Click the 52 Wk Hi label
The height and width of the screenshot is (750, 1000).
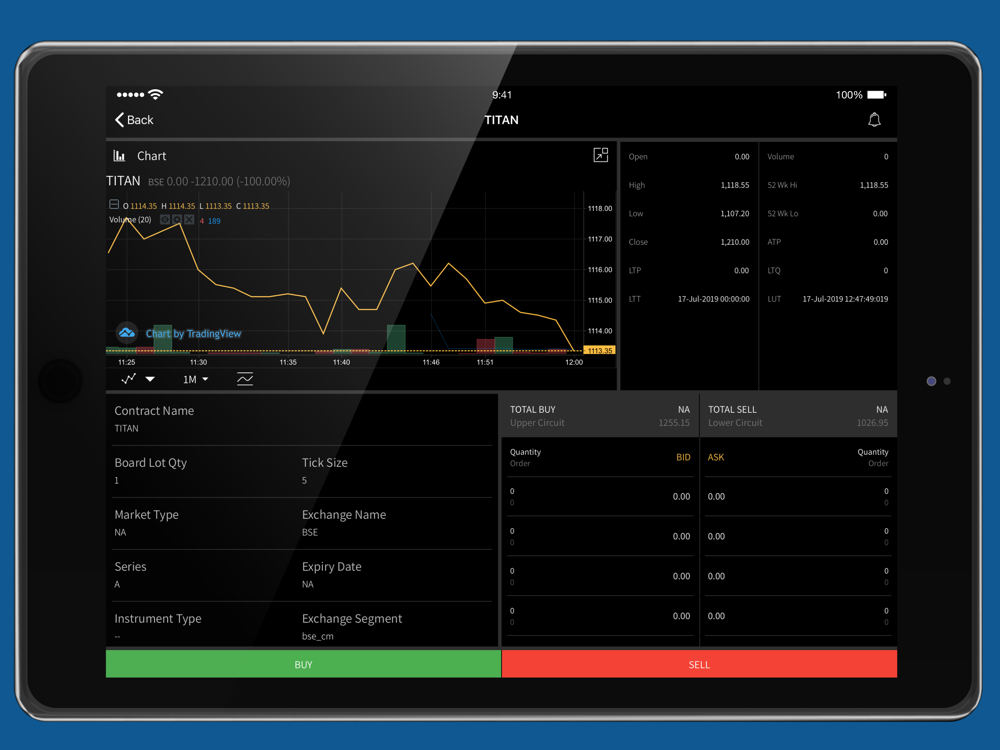[782, 185]
